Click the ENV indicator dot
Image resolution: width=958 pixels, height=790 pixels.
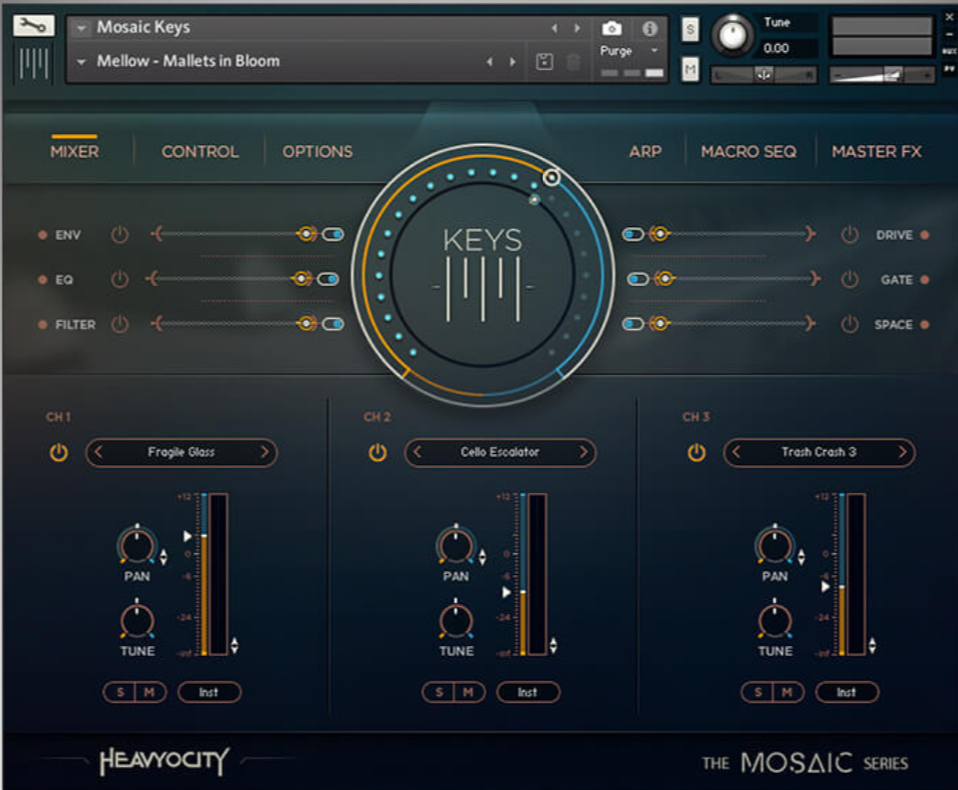[x=43, y=235]
